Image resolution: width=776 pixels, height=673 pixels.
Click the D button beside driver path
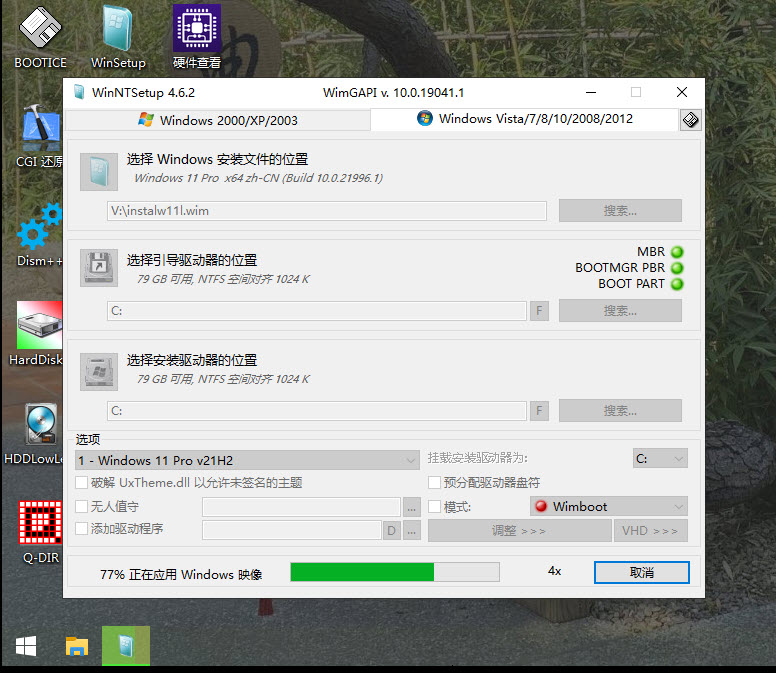pos(391,530)
